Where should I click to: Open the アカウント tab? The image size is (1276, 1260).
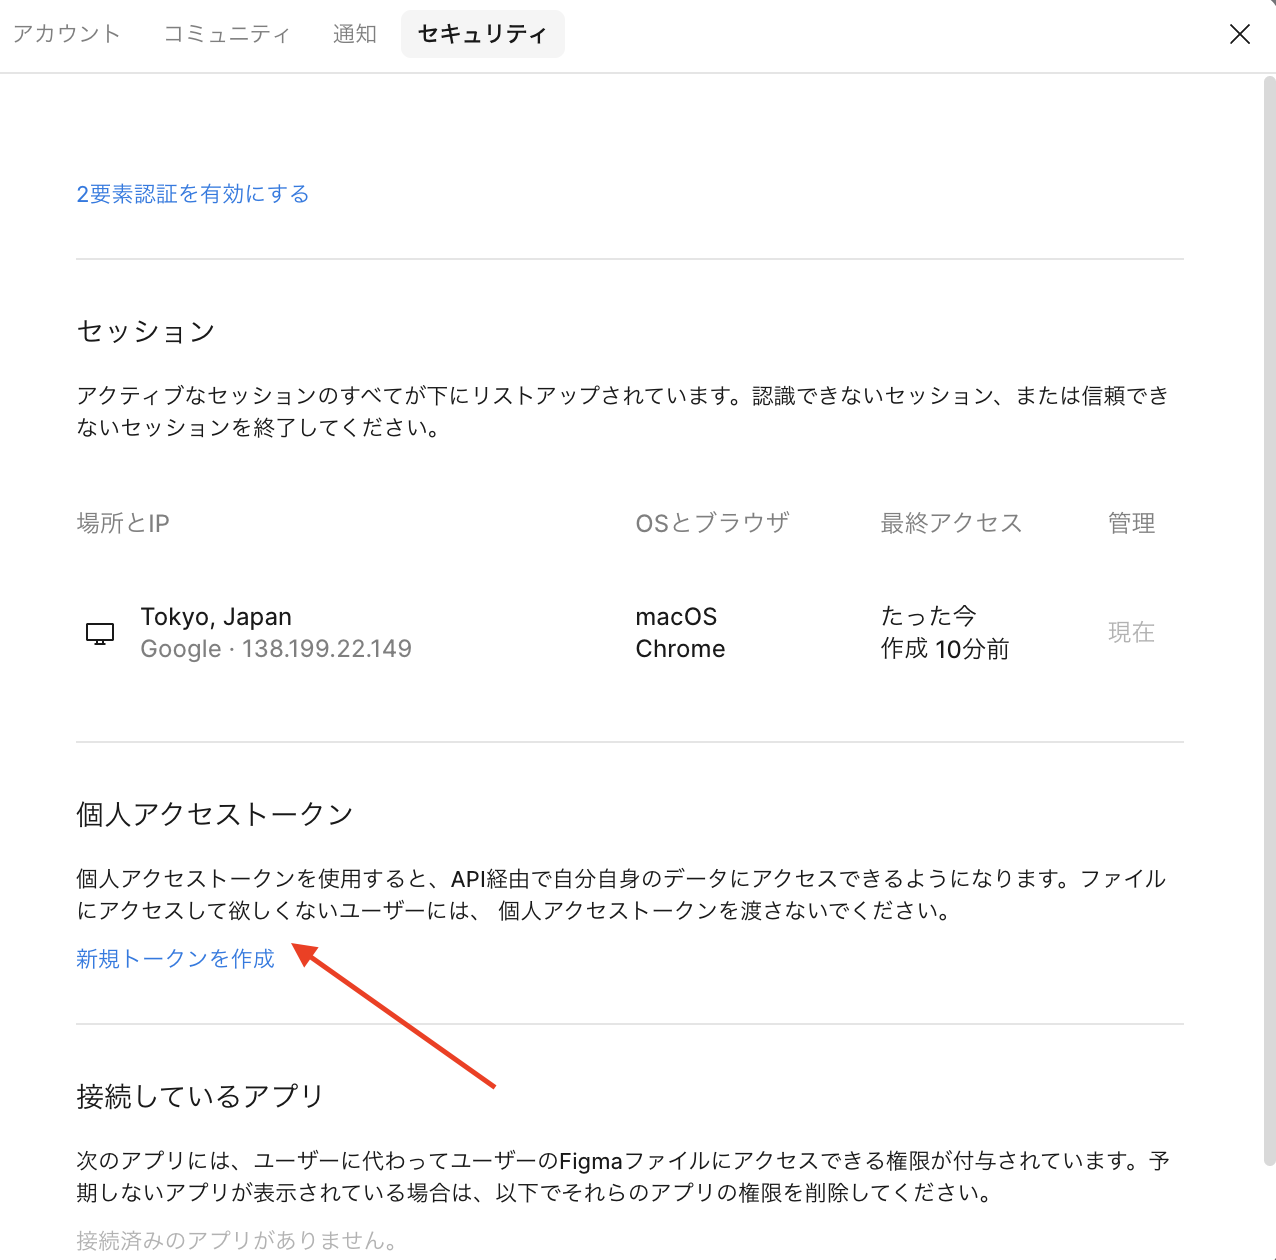(66, 34)
